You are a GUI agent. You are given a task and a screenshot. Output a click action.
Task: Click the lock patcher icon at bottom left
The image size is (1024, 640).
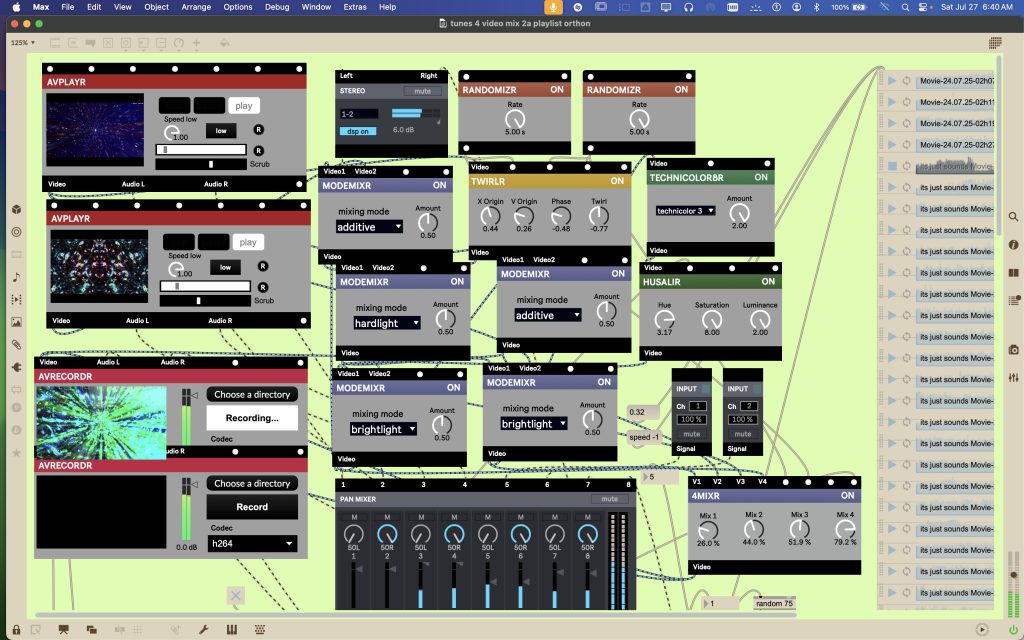coord(16,630)
